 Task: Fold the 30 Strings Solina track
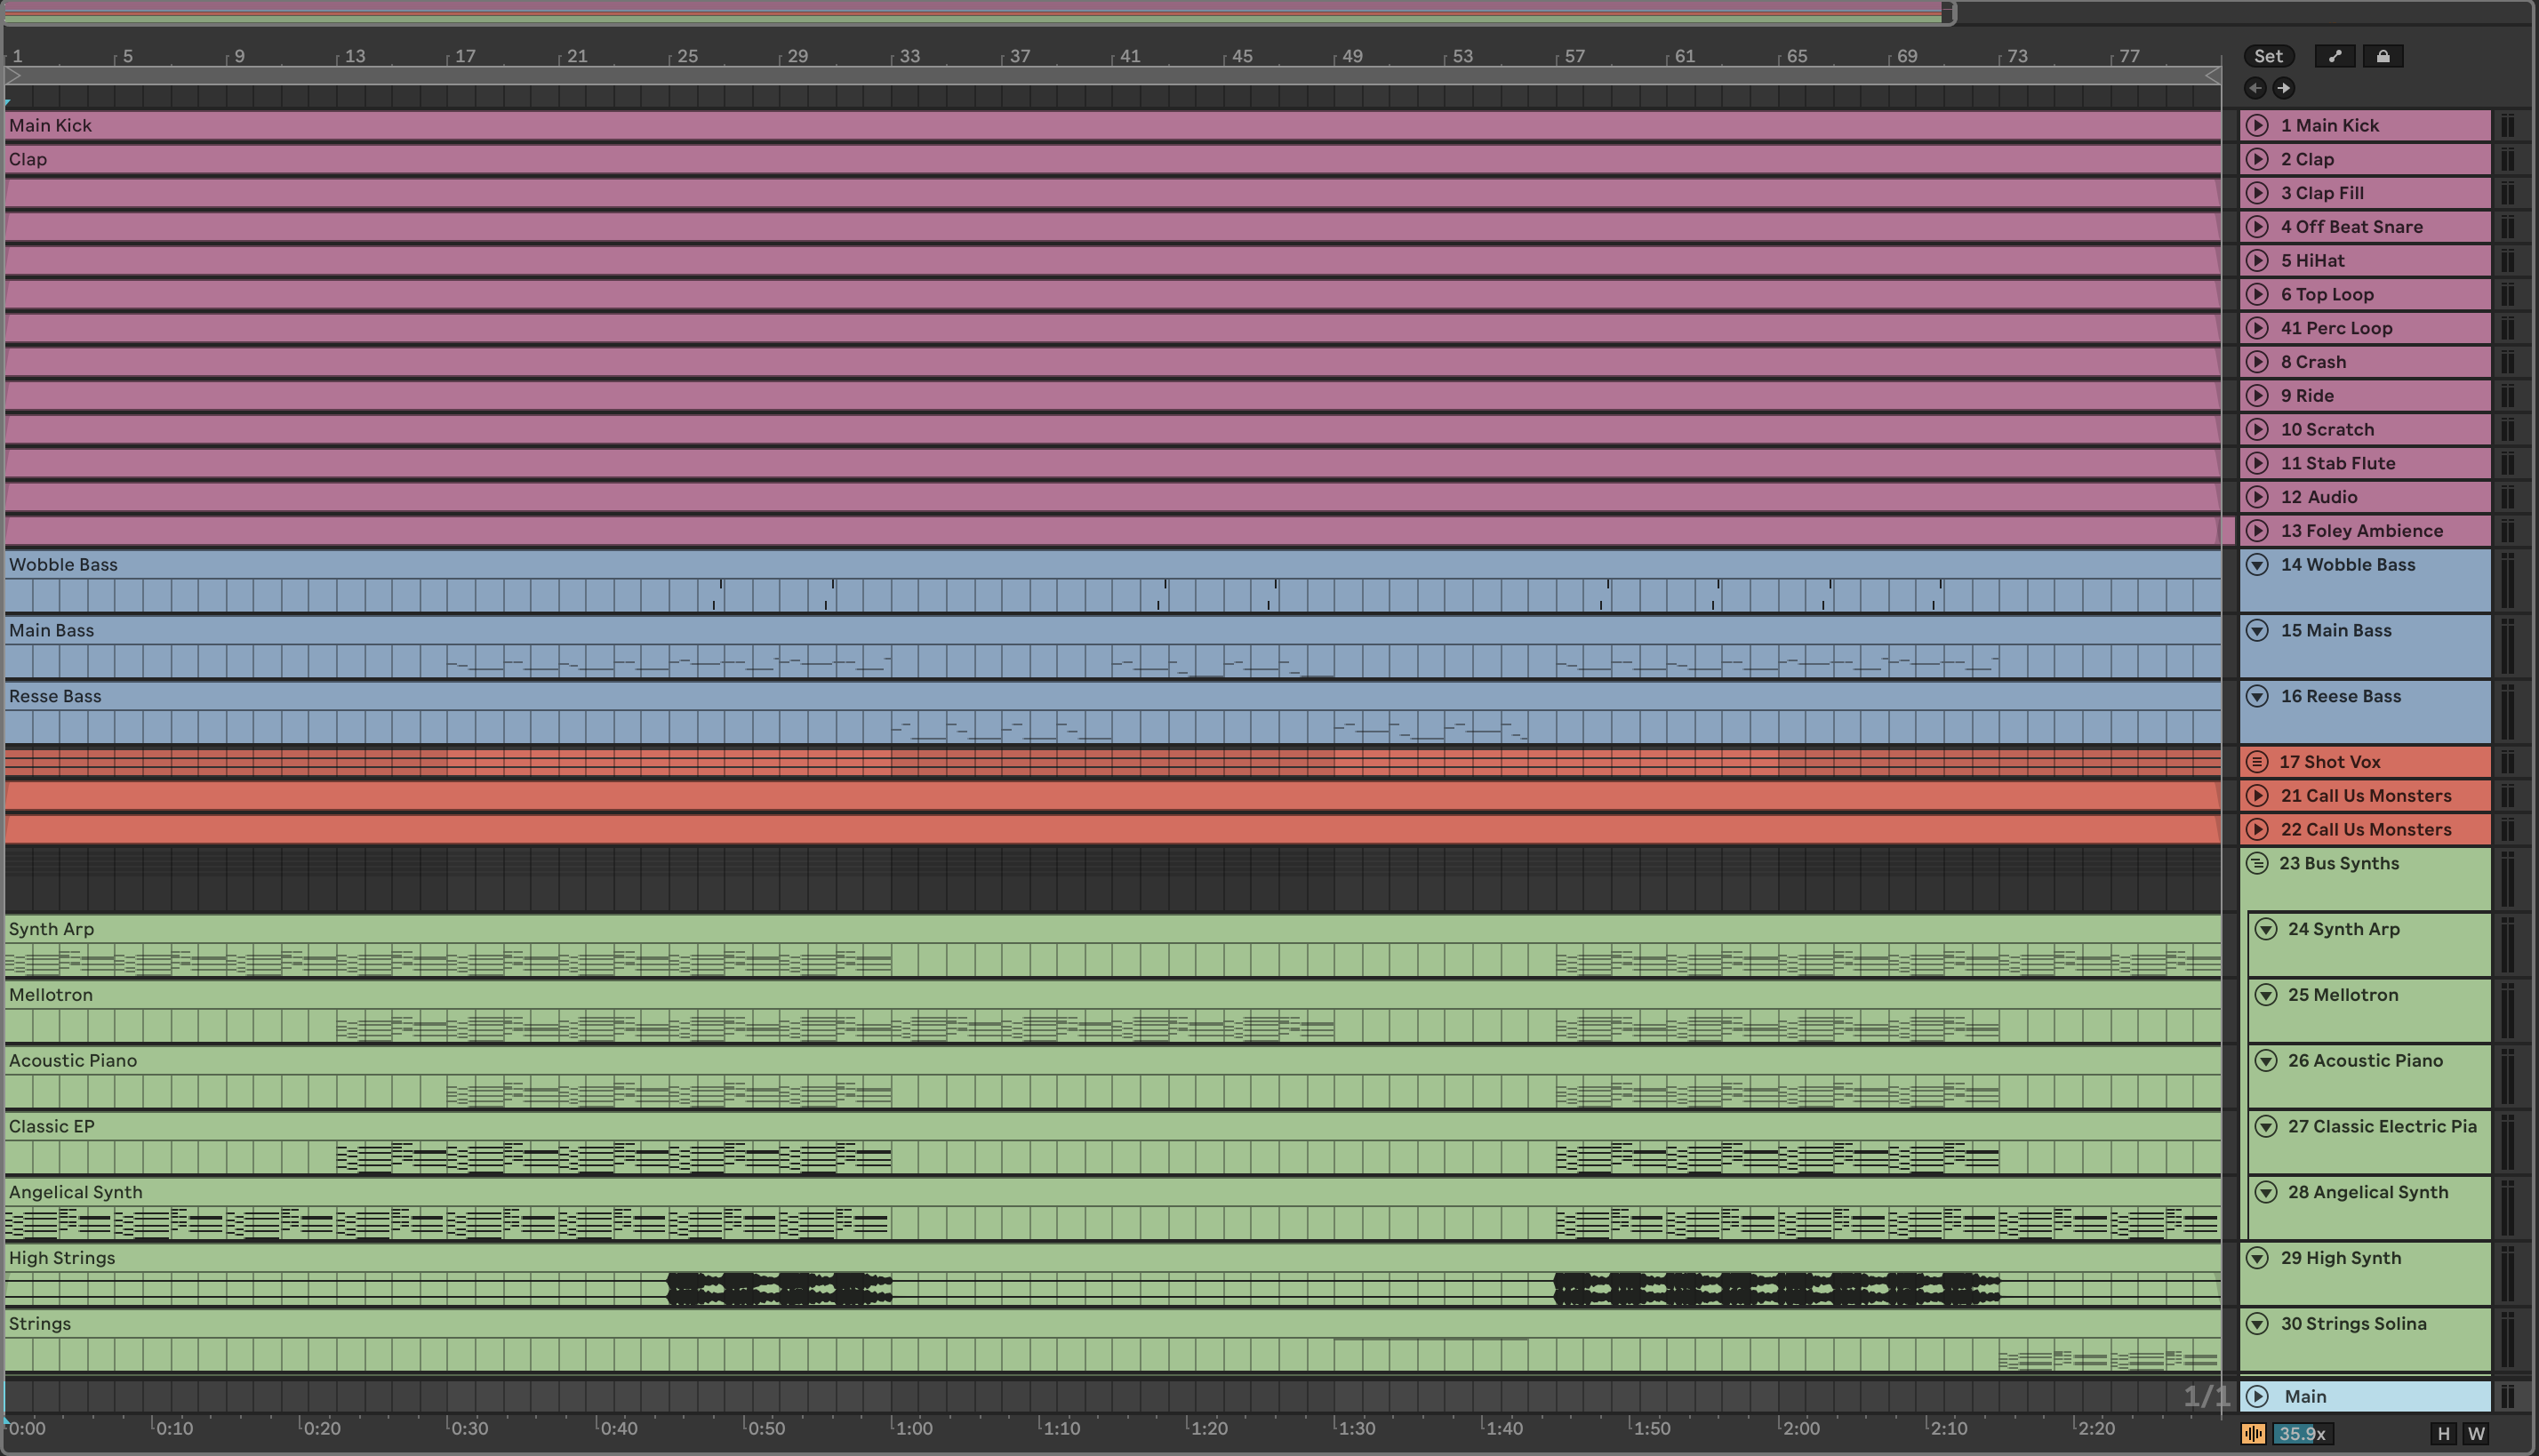pyautogui.click(x=2257, y=1324)
